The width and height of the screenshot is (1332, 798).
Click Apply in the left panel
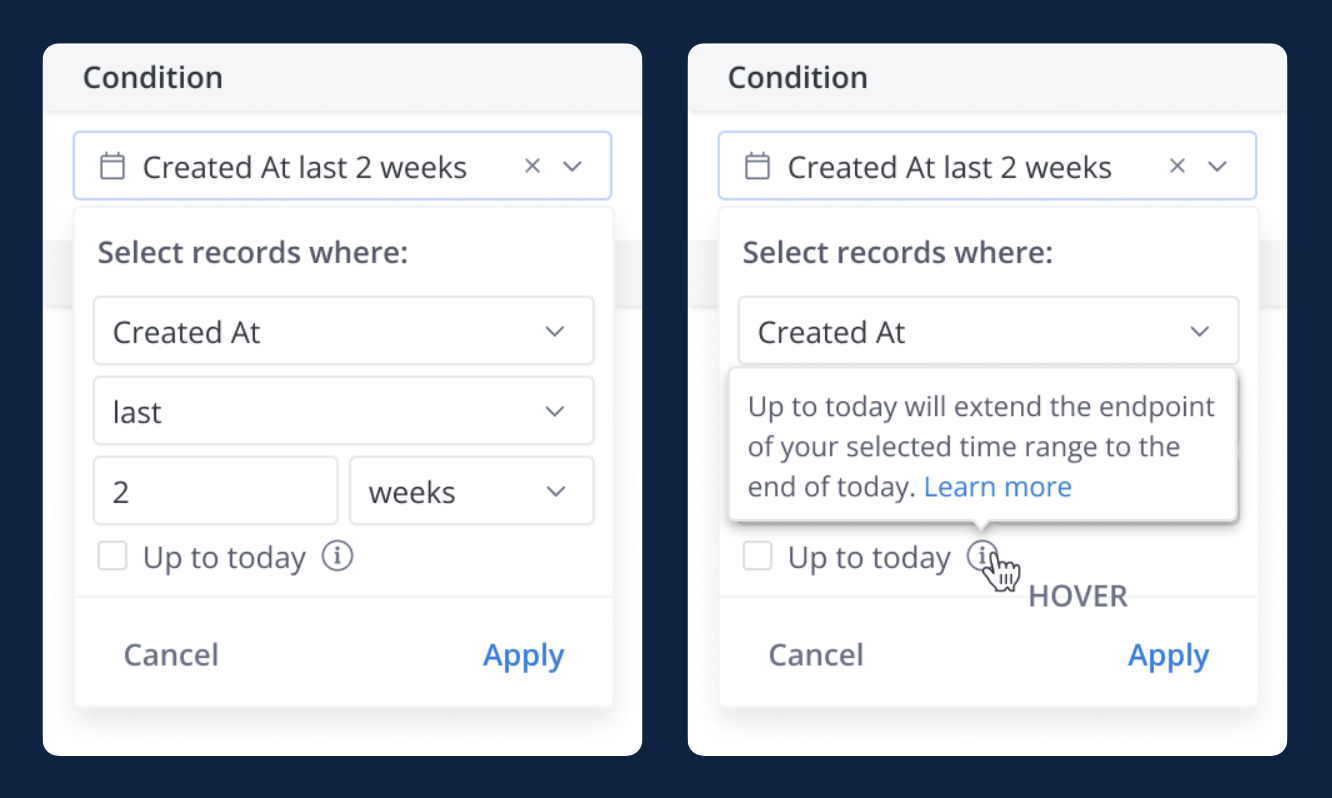pos(524,655)
